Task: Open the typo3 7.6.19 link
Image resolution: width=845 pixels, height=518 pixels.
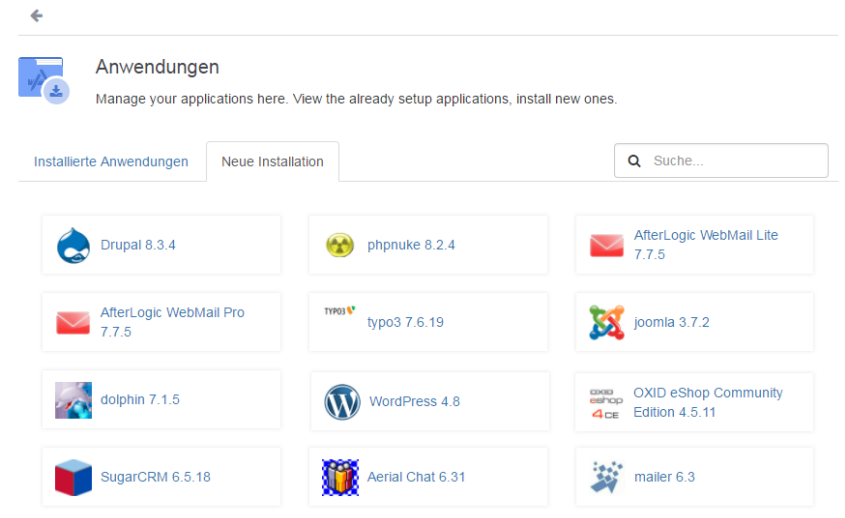Action: point(405,322)
